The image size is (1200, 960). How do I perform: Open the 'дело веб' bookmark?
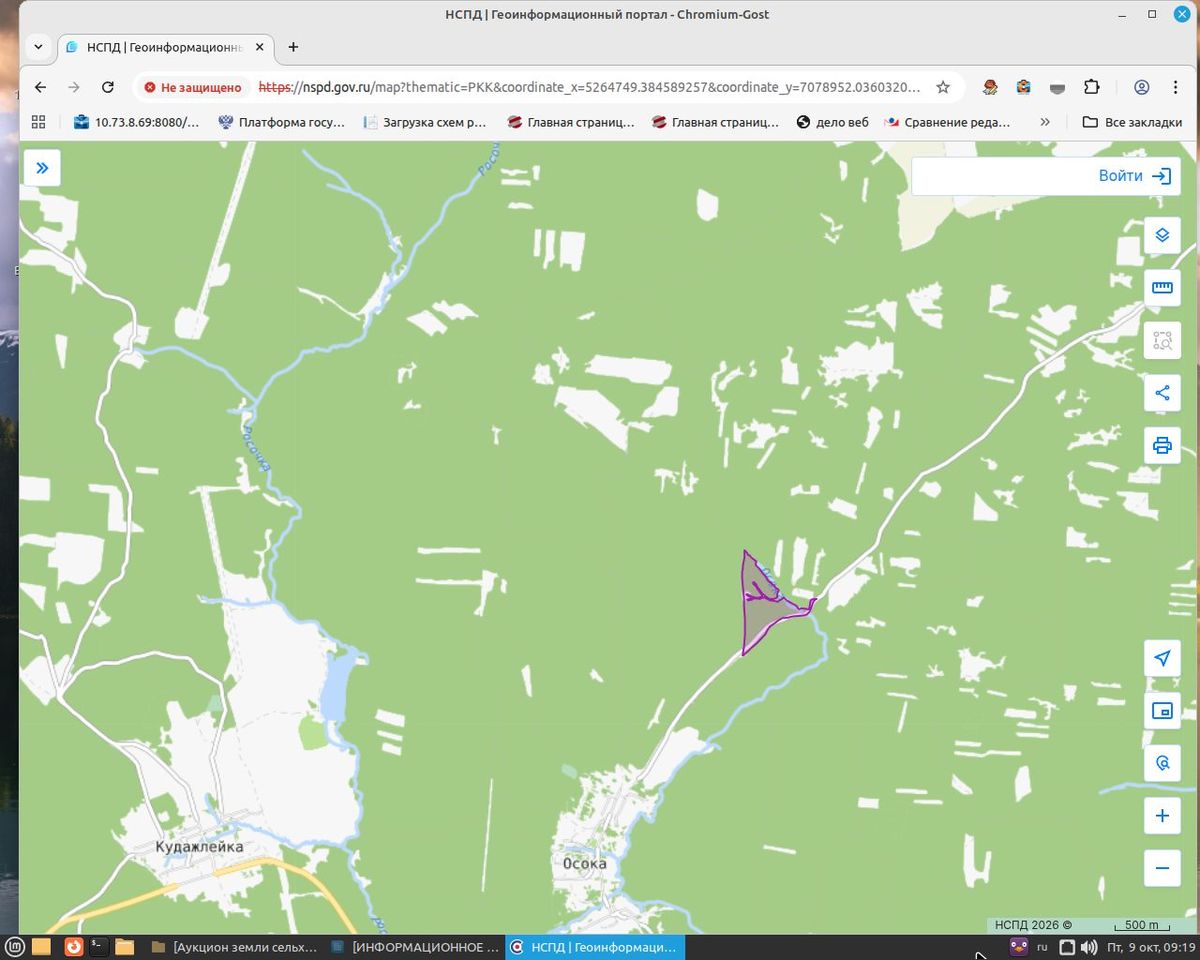pyautogui.click(x=832, y=122)
